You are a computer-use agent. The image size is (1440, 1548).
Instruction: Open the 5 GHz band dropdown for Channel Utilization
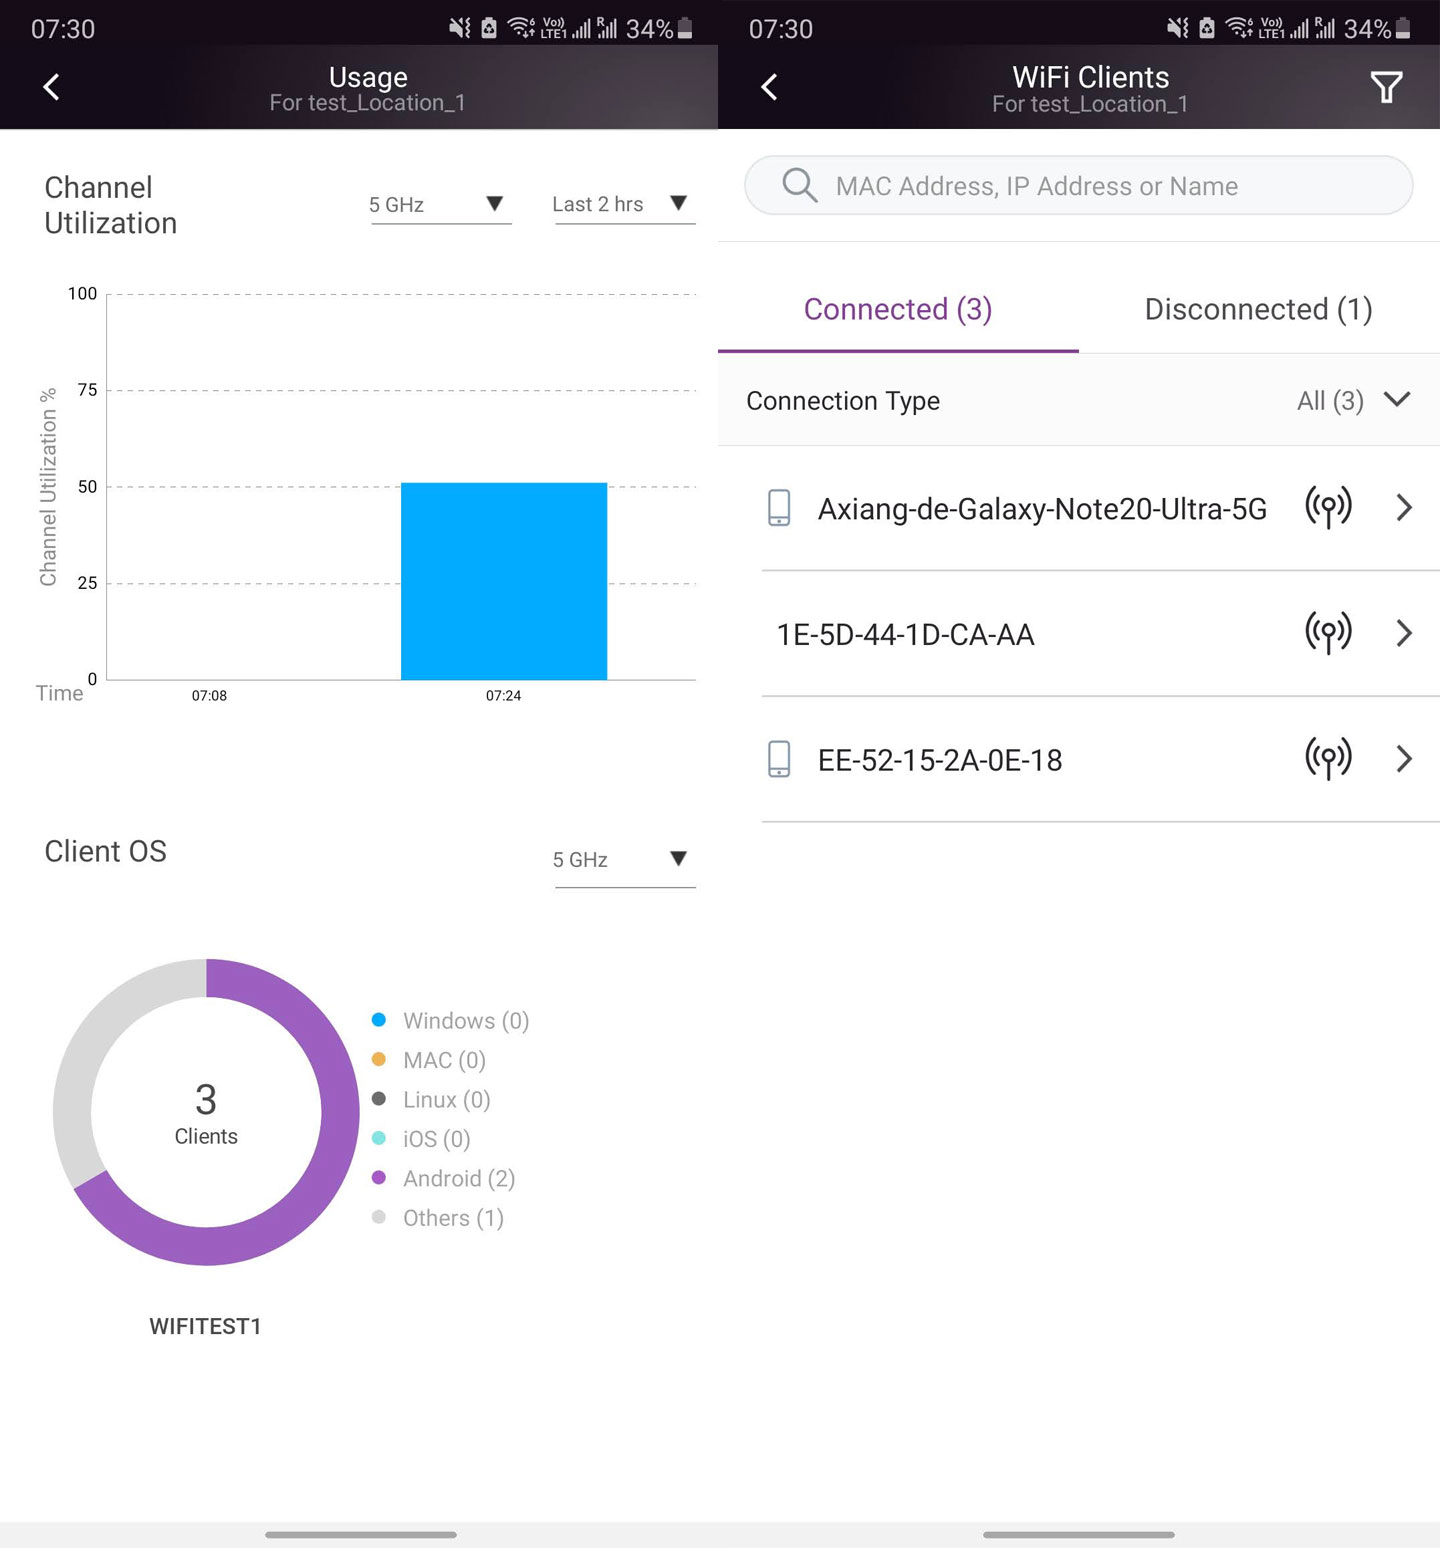[x=440, y=204]
